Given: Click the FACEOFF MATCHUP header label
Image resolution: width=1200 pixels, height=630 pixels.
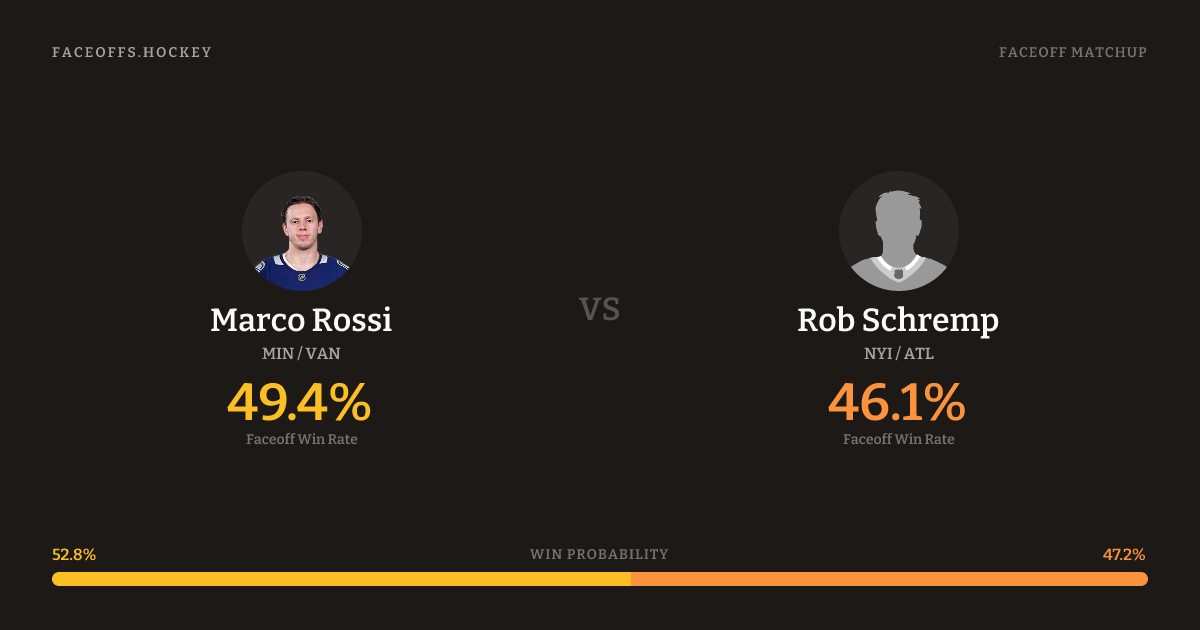Looking at the screenshot, I should coord(1072,52).
